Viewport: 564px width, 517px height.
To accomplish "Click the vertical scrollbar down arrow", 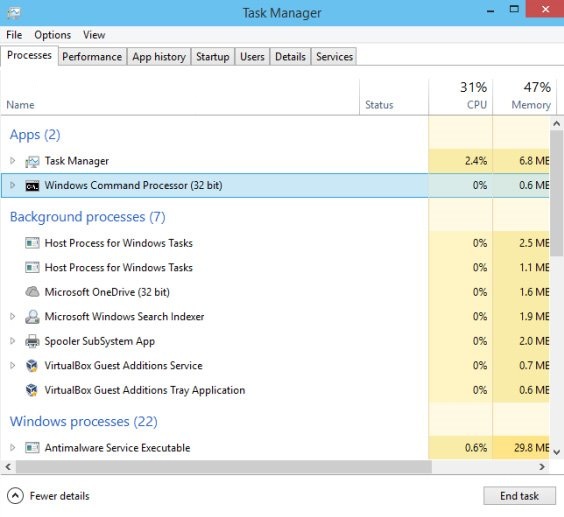I will 557,452.
